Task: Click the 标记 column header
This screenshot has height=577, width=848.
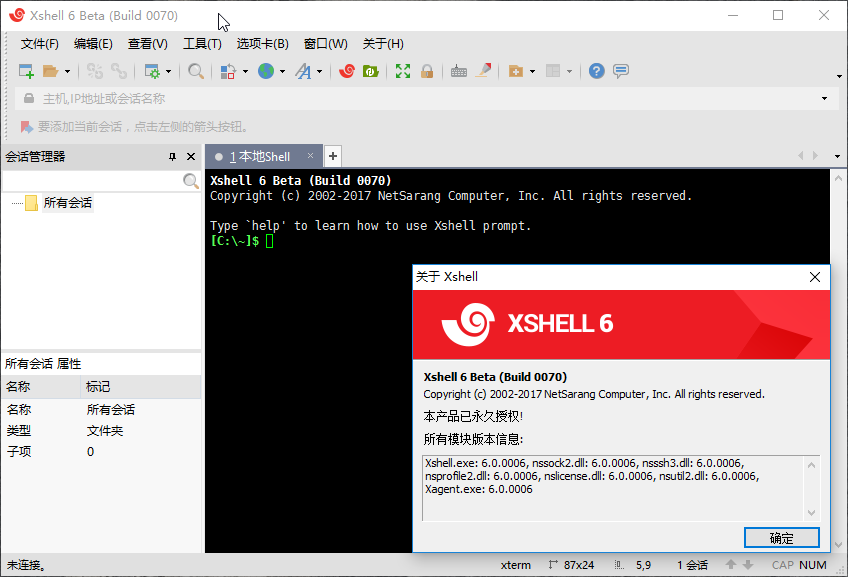Action: (141, 387)
